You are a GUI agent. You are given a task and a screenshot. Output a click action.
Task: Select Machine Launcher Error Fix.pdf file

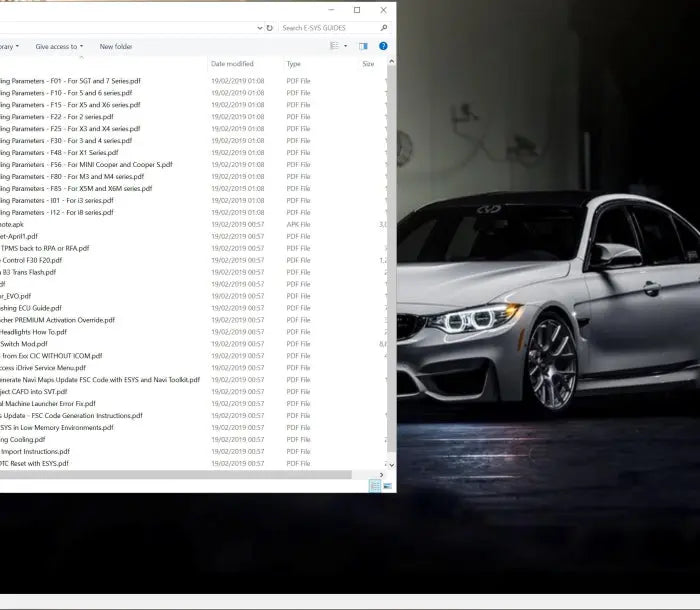[x=48, y=404]
